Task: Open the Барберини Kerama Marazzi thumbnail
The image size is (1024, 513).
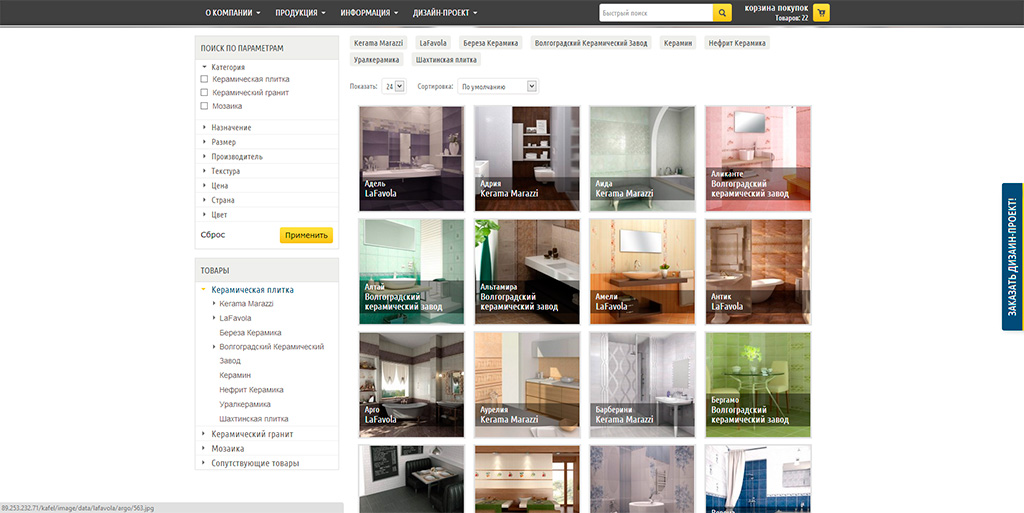Action: point(643,385)
